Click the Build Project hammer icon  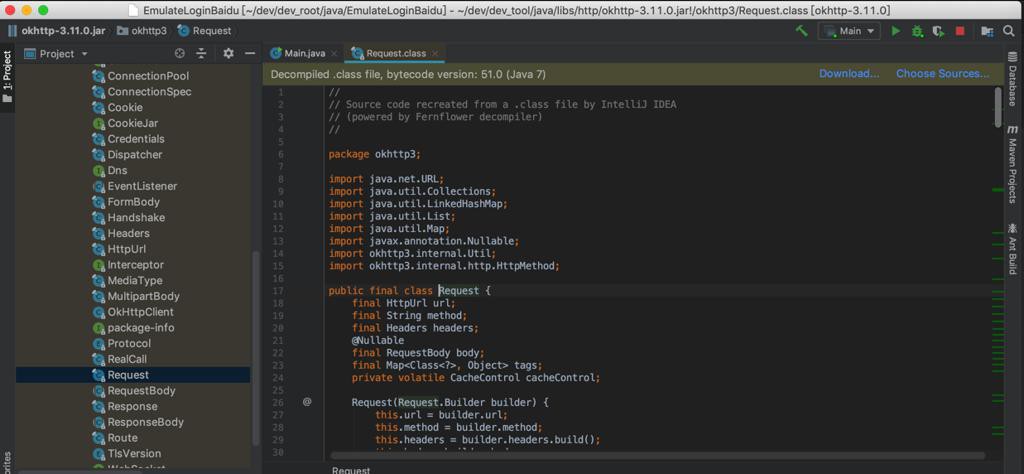click(x=801, y=31)
